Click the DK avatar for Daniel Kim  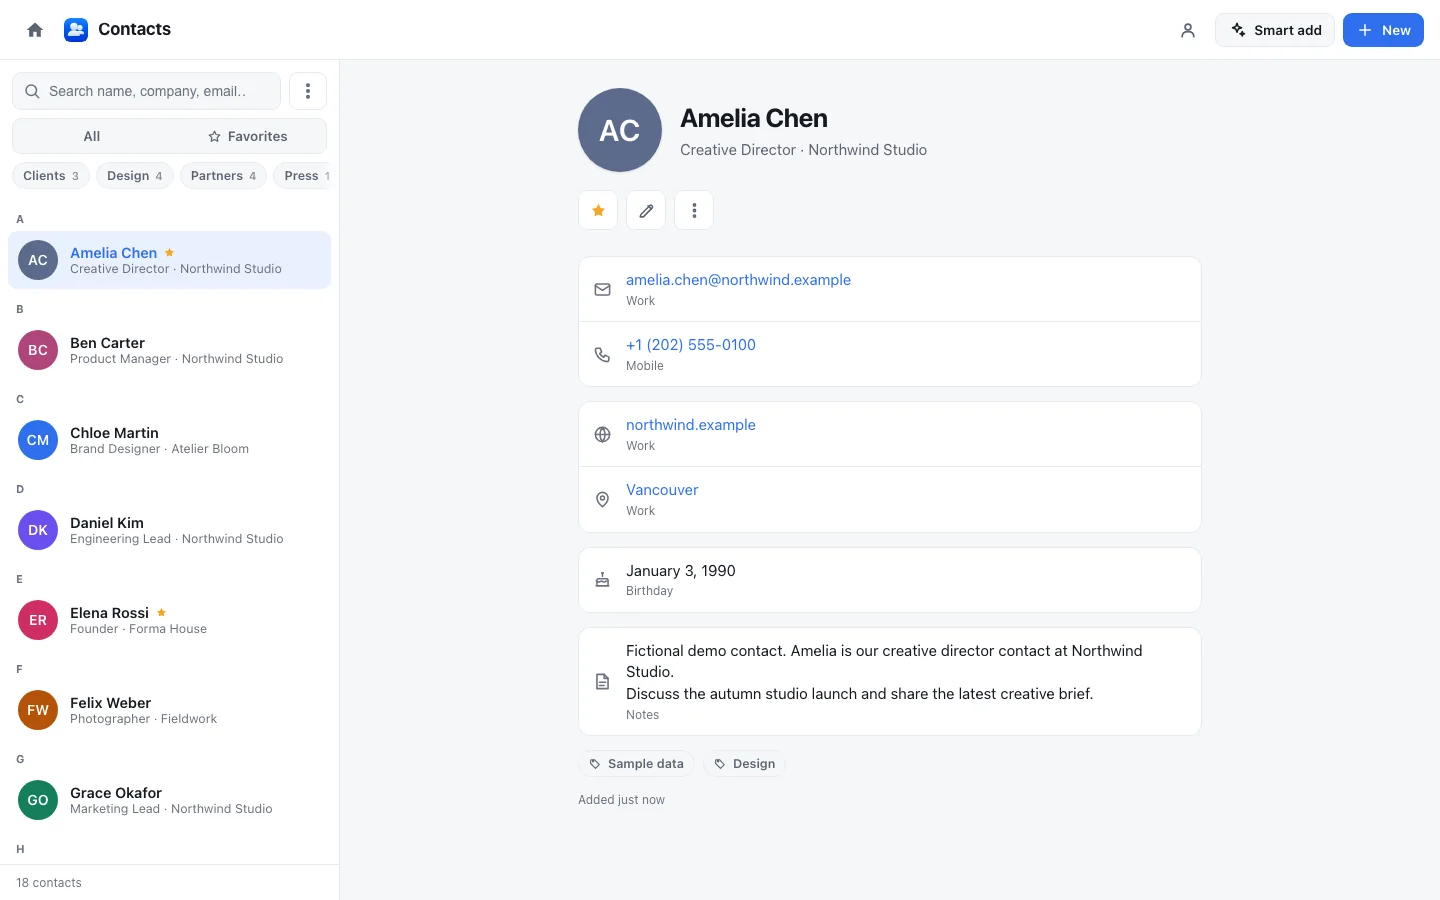[38, 530]
